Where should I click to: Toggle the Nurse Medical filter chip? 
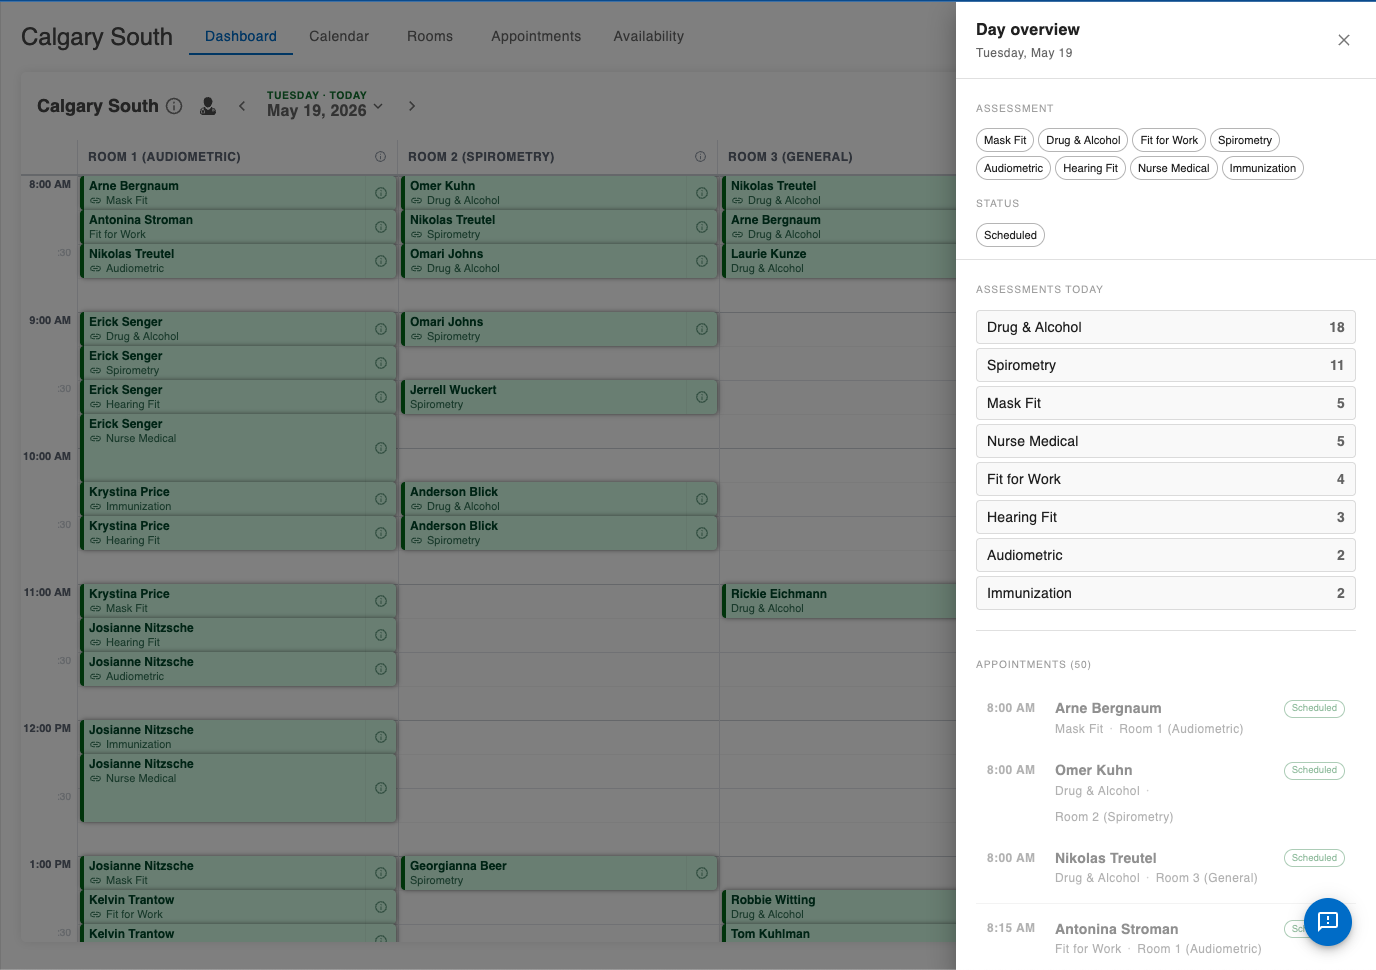pos(1174,168)
